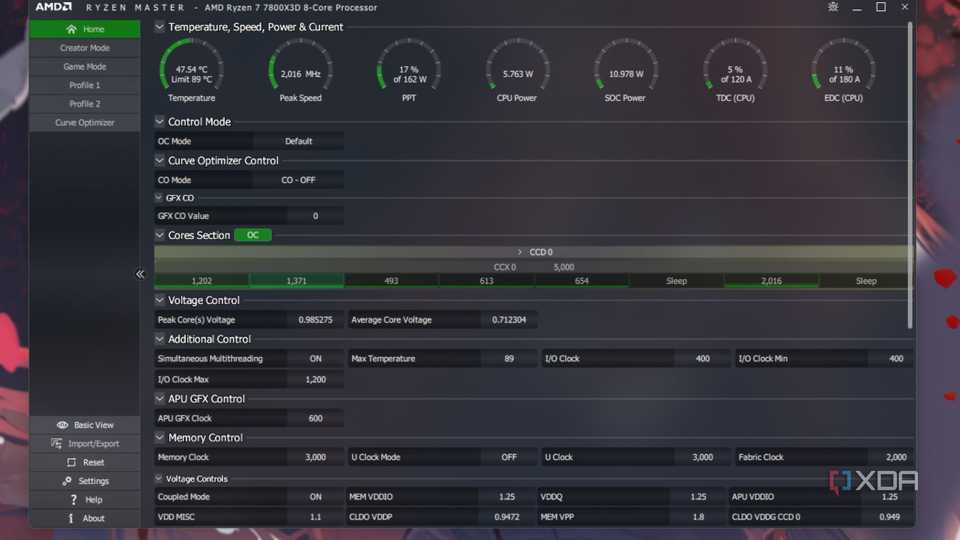Screen dimensions: 960x540
Task: Select Game Mode in sidebar
Action: coord(85,67)
